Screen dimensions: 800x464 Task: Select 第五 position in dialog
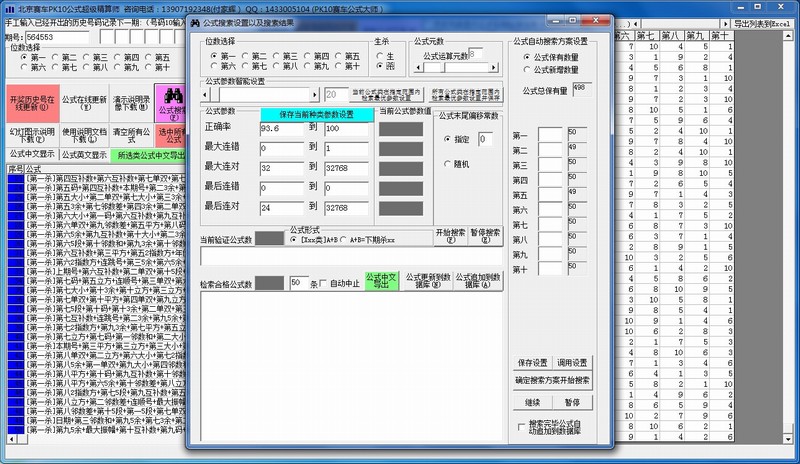[x=338, y=56]
